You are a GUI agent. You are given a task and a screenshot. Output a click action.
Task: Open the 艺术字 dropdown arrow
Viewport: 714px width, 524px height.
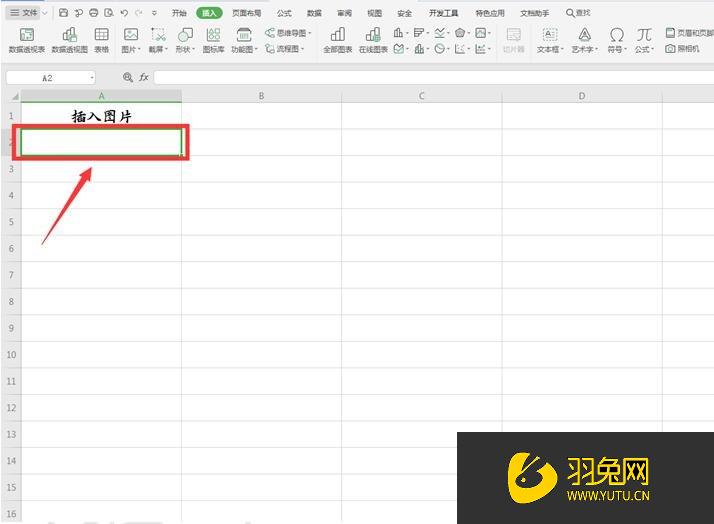click(x=596, y=49)
